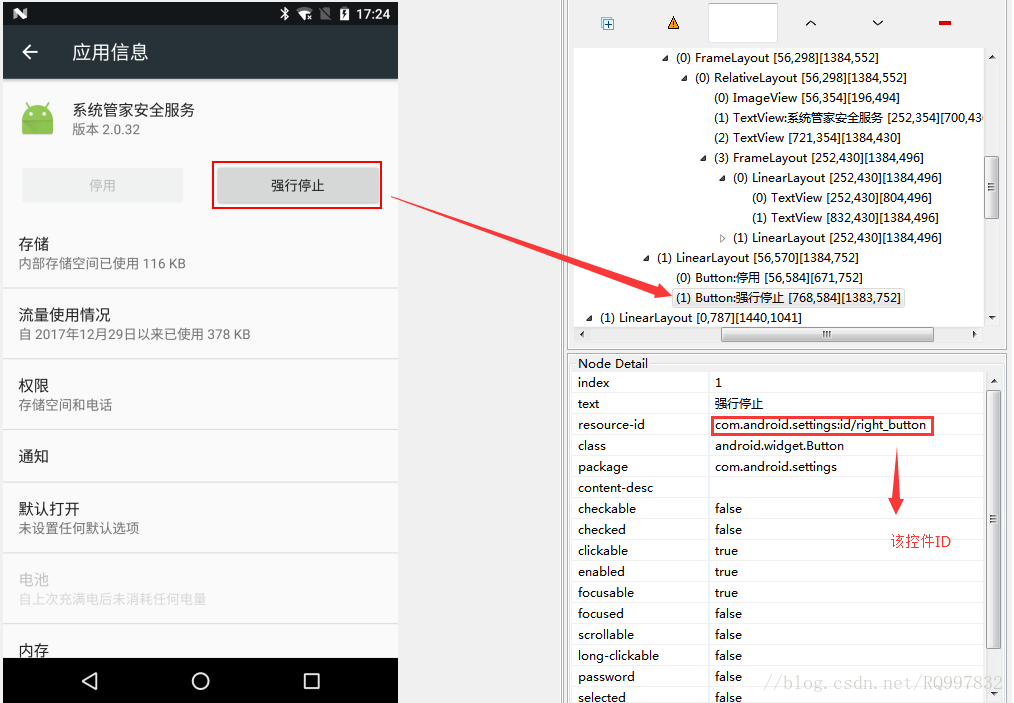The height and width of the screenshot is (703, 1014).
Task: Select the TextView:系统管家安全服务 tree node
Action: (847, 118)
